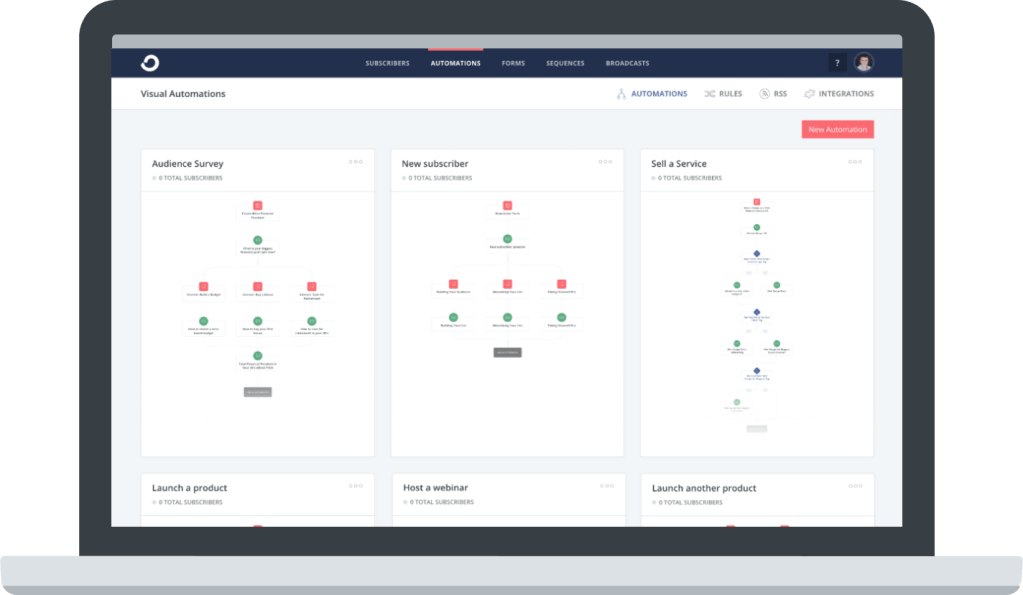The height and width of the screenshot is (595, 1023).
Task: Click the Integrations icon
Action: pos(809,94)
